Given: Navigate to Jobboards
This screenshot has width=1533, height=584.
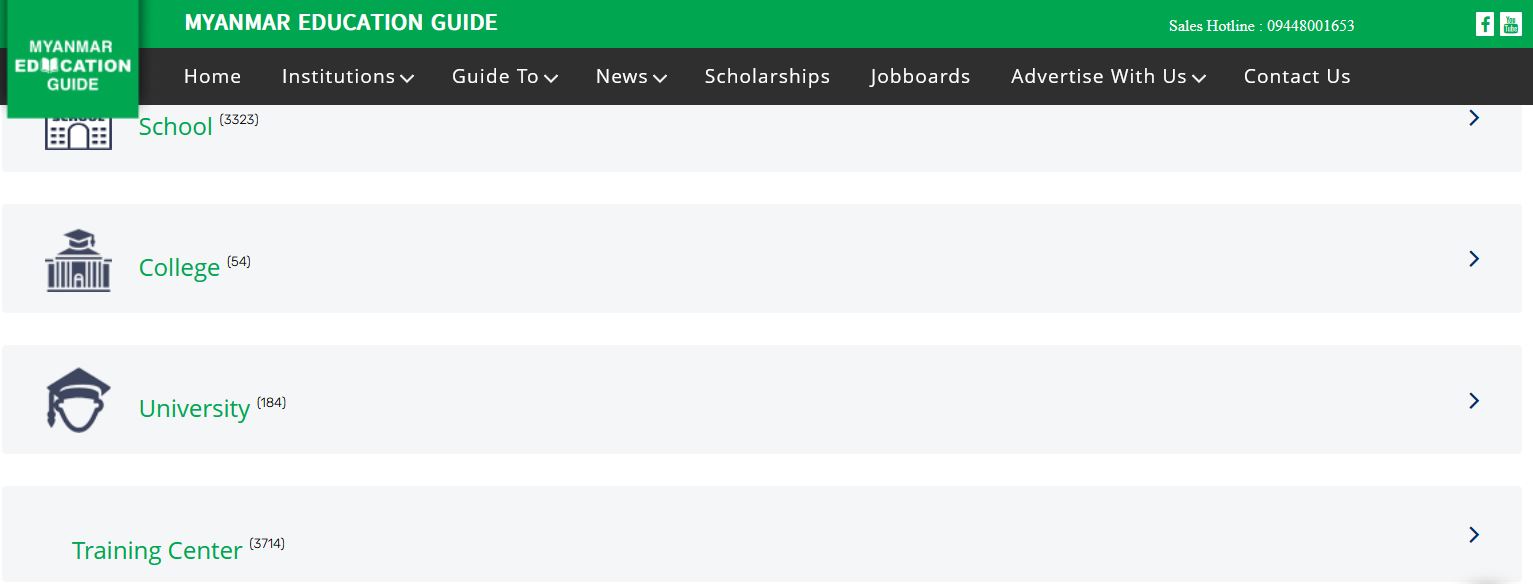Looking at the screenshot, I should pyautogui.click(x=920, y=77).
